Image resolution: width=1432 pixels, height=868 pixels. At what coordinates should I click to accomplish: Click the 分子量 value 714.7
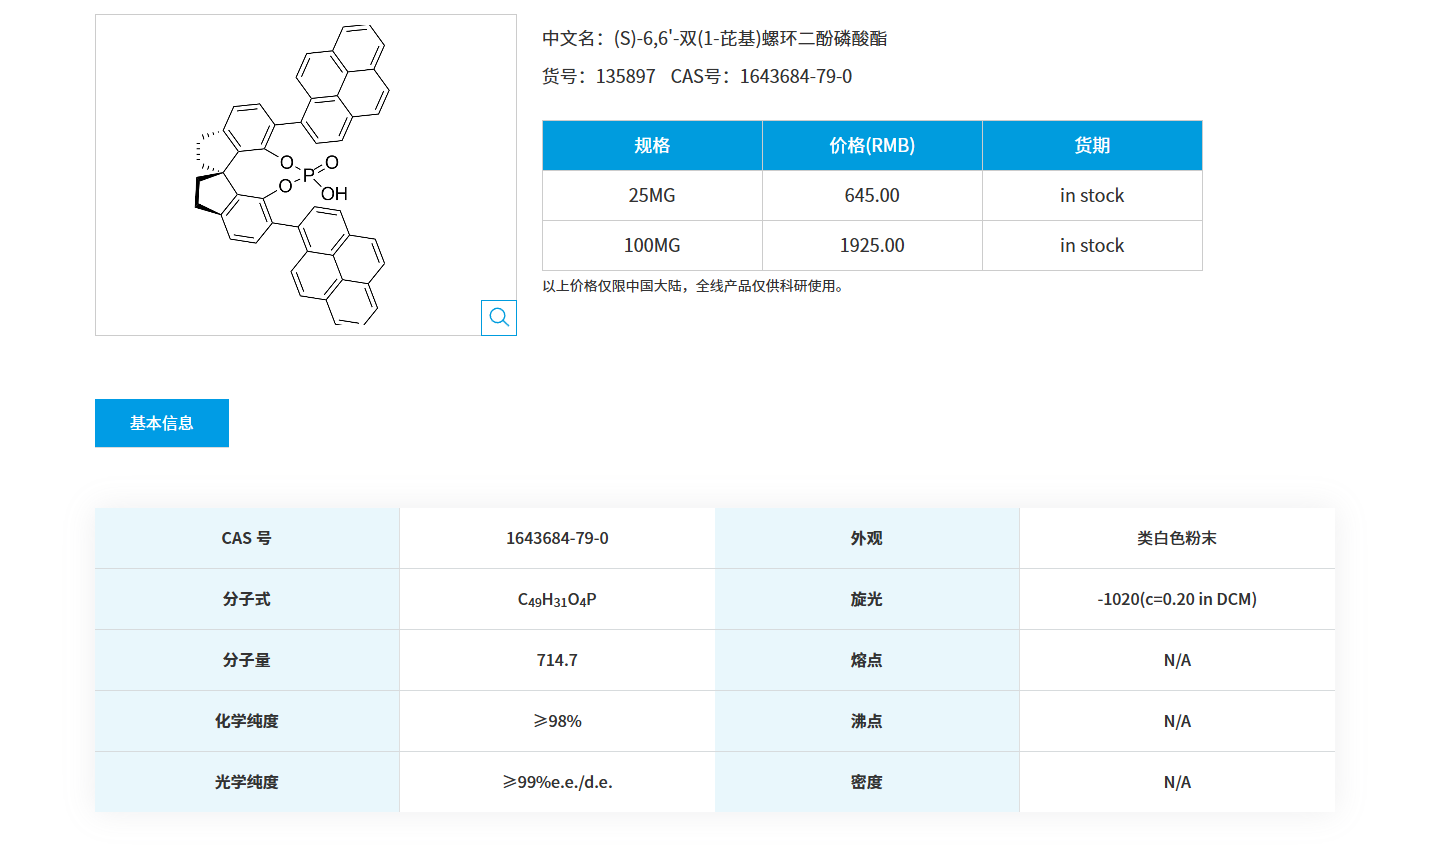coord(557,660)
